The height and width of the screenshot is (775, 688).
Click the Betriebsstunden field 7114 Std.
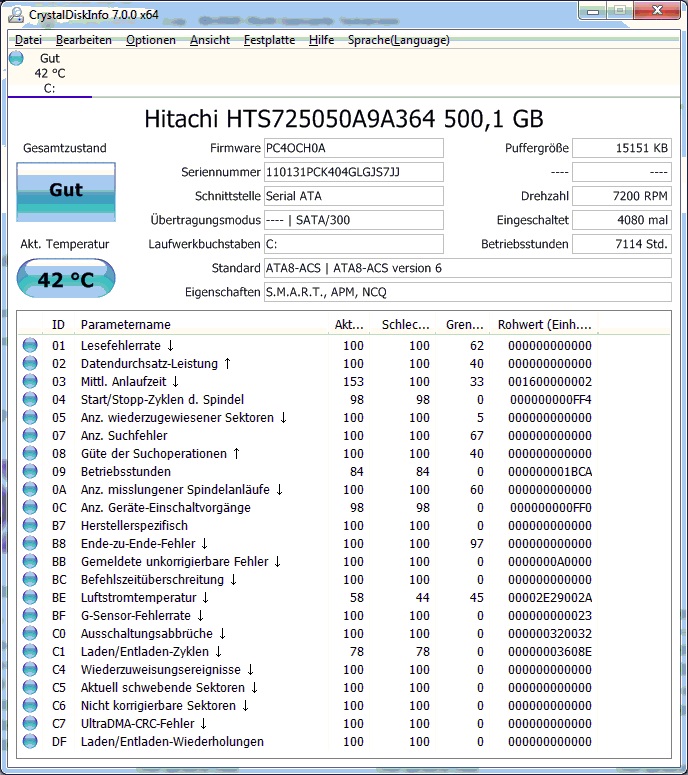pyautogui.click(x=622, y=244)
